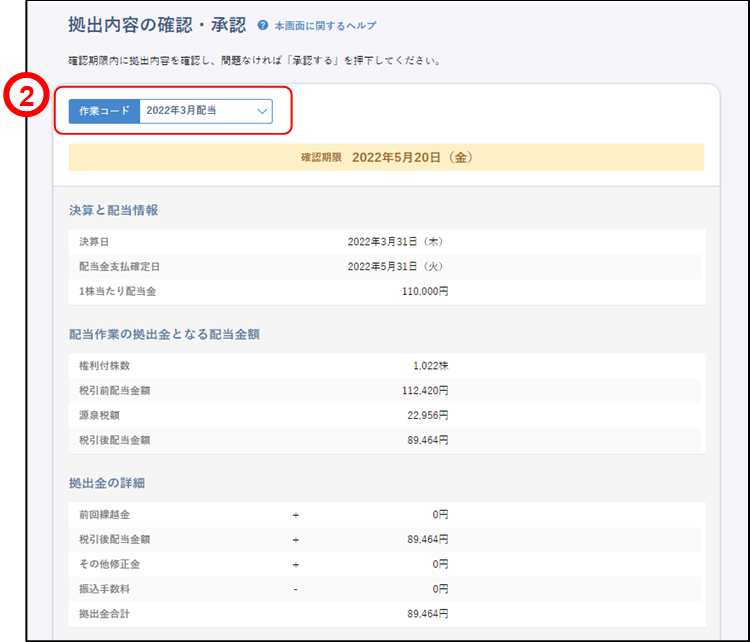Click the 拠出内容の確認・承認 page title
The height and width of the screenshot is (642, 750).
coord(156,25)
